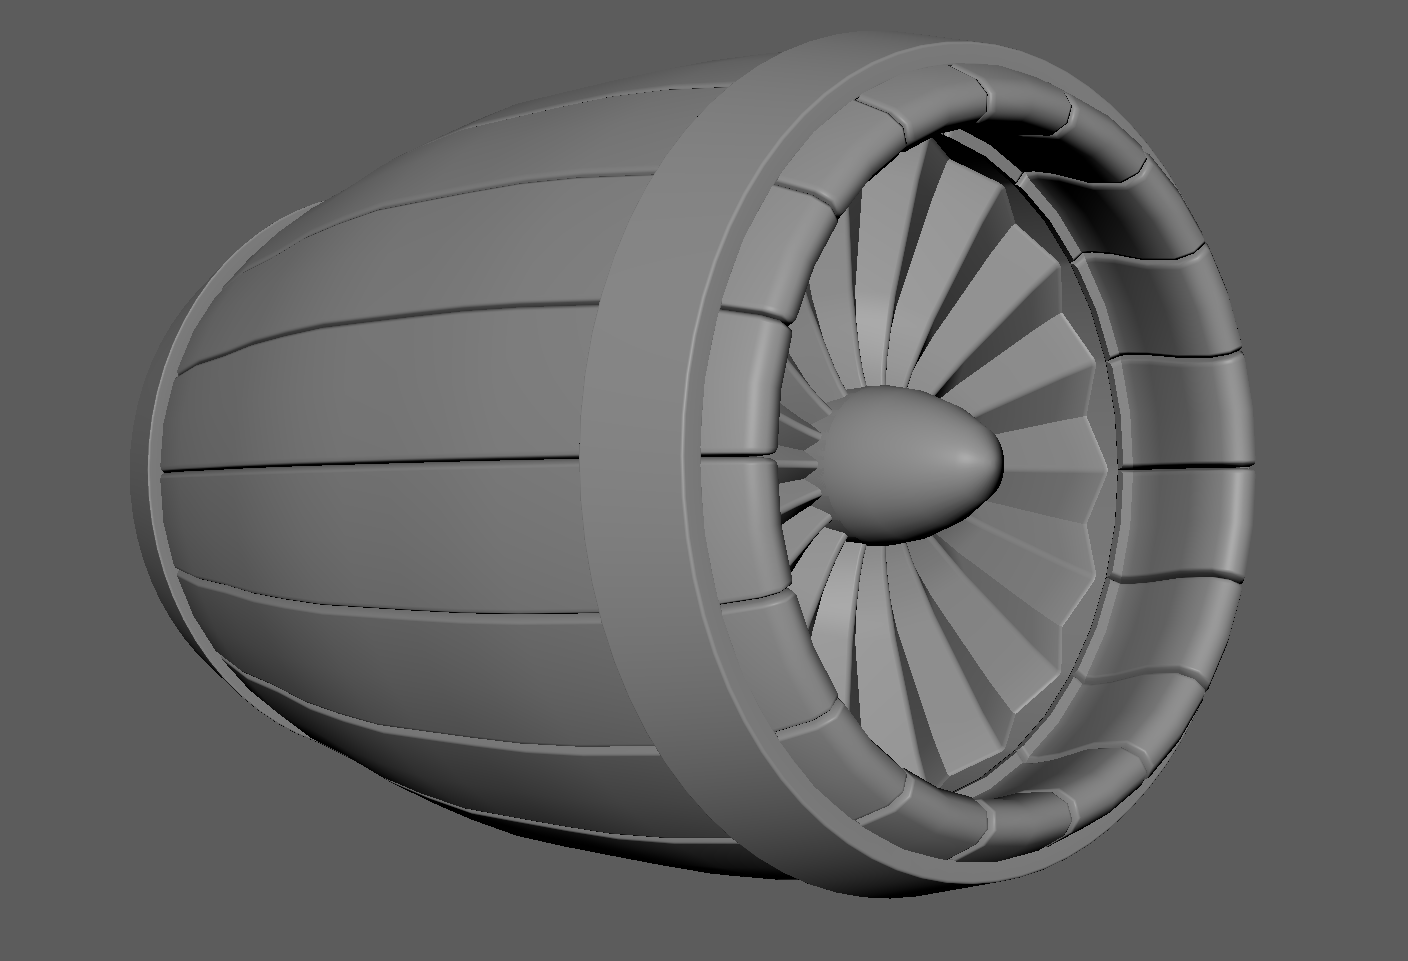Image resolution: width=1408 pixels, height=961 pixels.
Task: Click empty viewport background at top left
Action: coord(100,80)
